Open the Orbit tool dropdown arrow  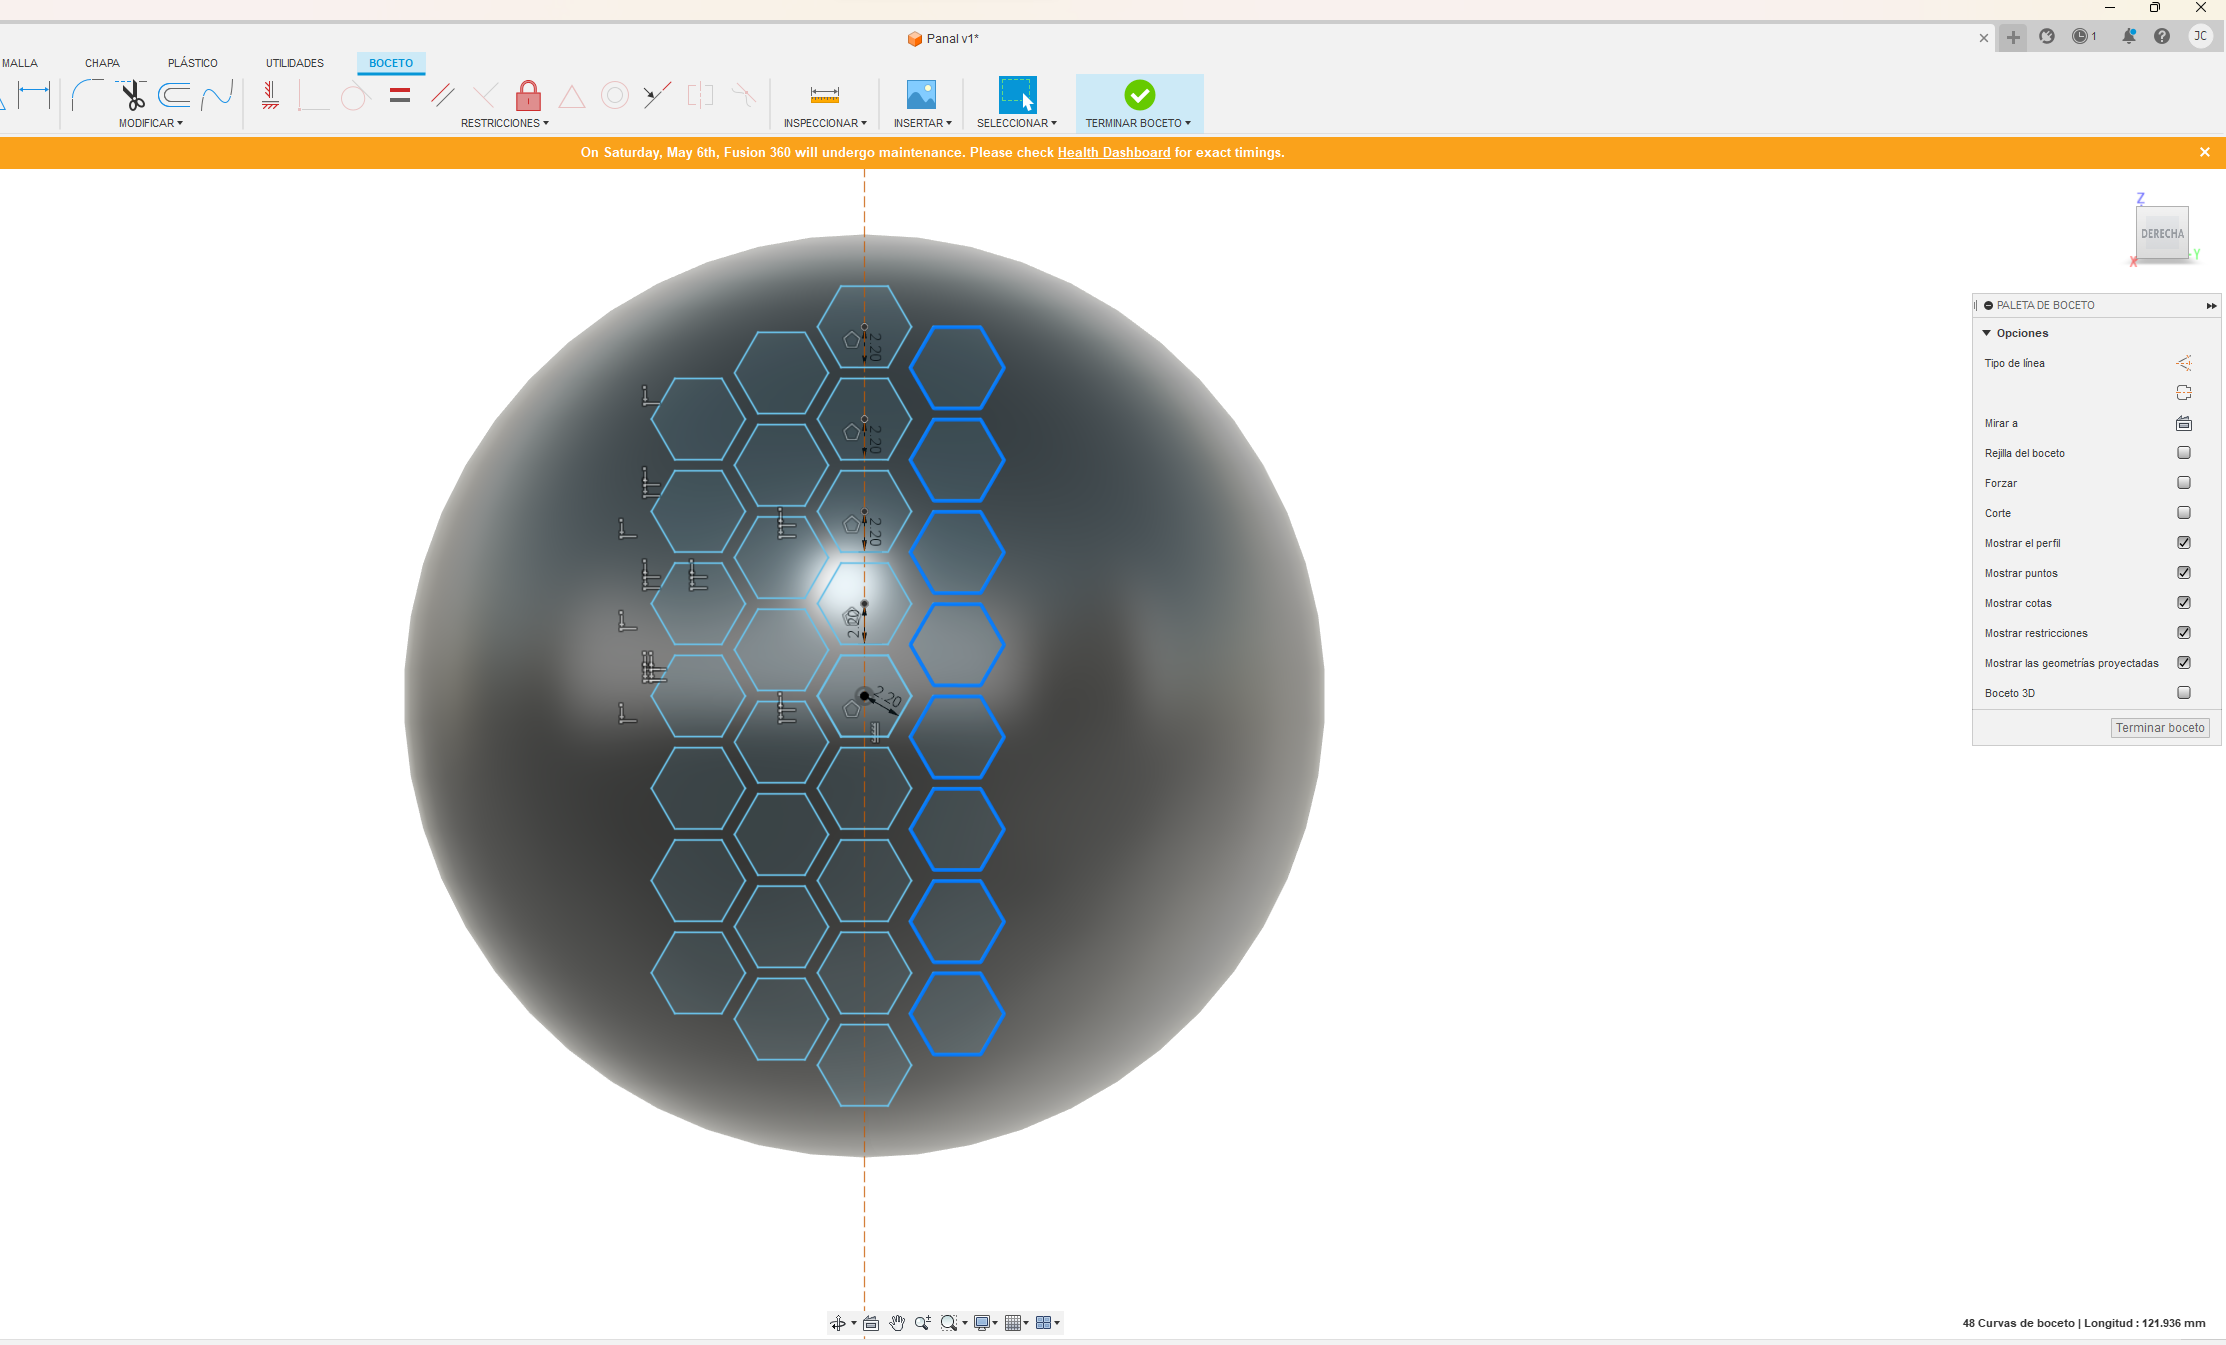click(853, 1323)
